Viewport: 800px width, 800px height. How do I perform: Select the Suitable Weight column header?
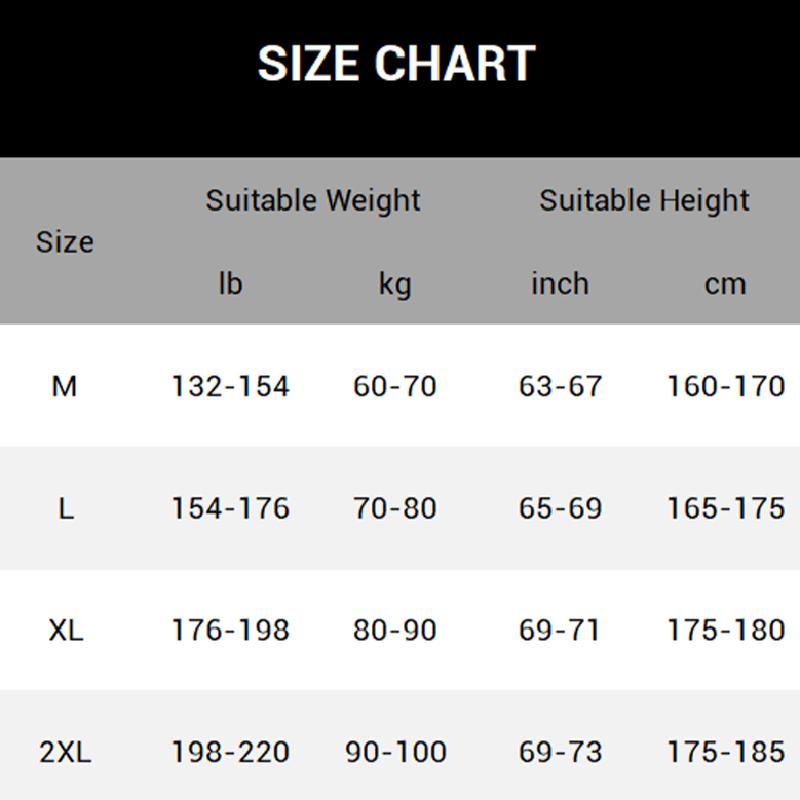(x=313, y=200)
